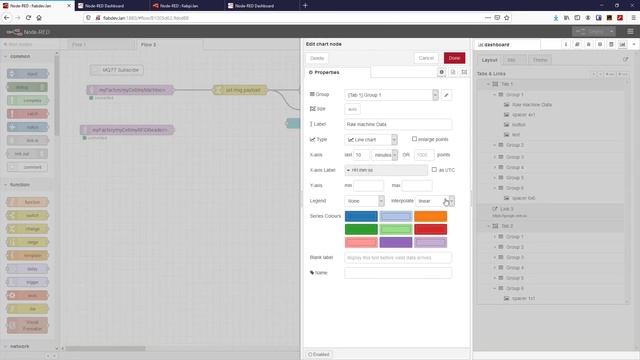Image resolution: width=640 pixels, height=360 pixels.
Task: Click the Y-axis min field
Action: tap(369, 185)
